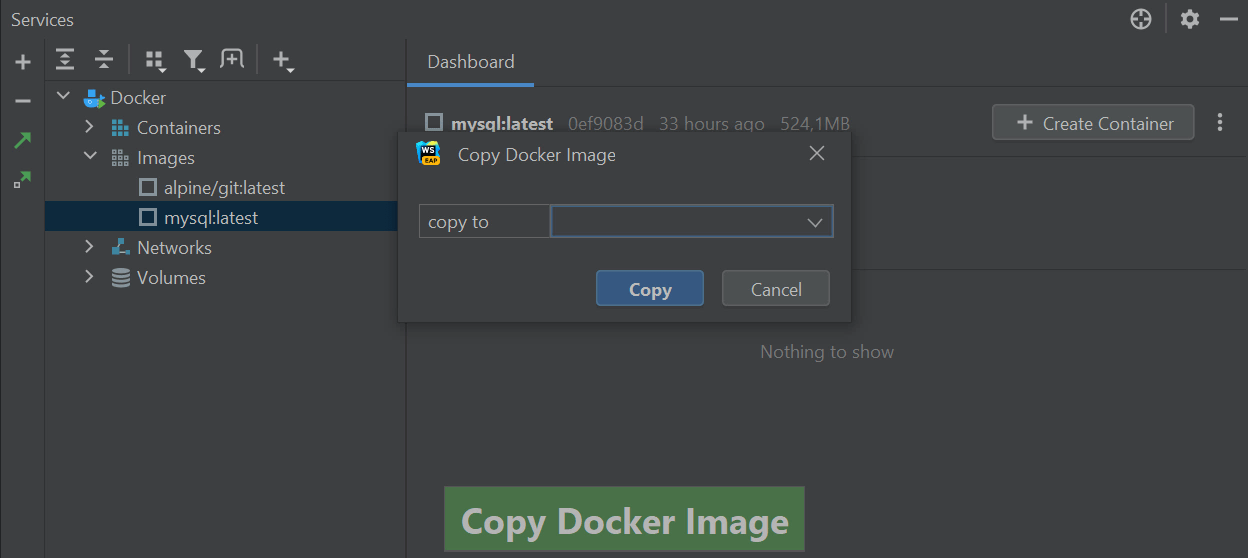Toggle the mysql:latest tree checkbox
This screenshot has height=558, width=1248.
[x=148, y=217]
